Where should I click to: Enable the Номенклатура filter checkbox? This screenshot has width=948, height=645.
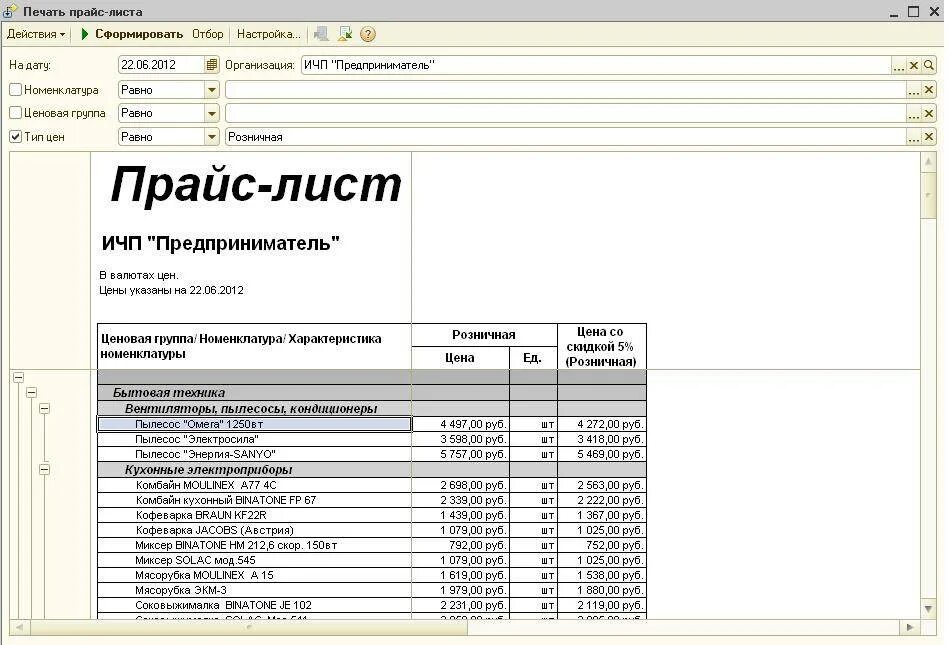tap(16, 89)
